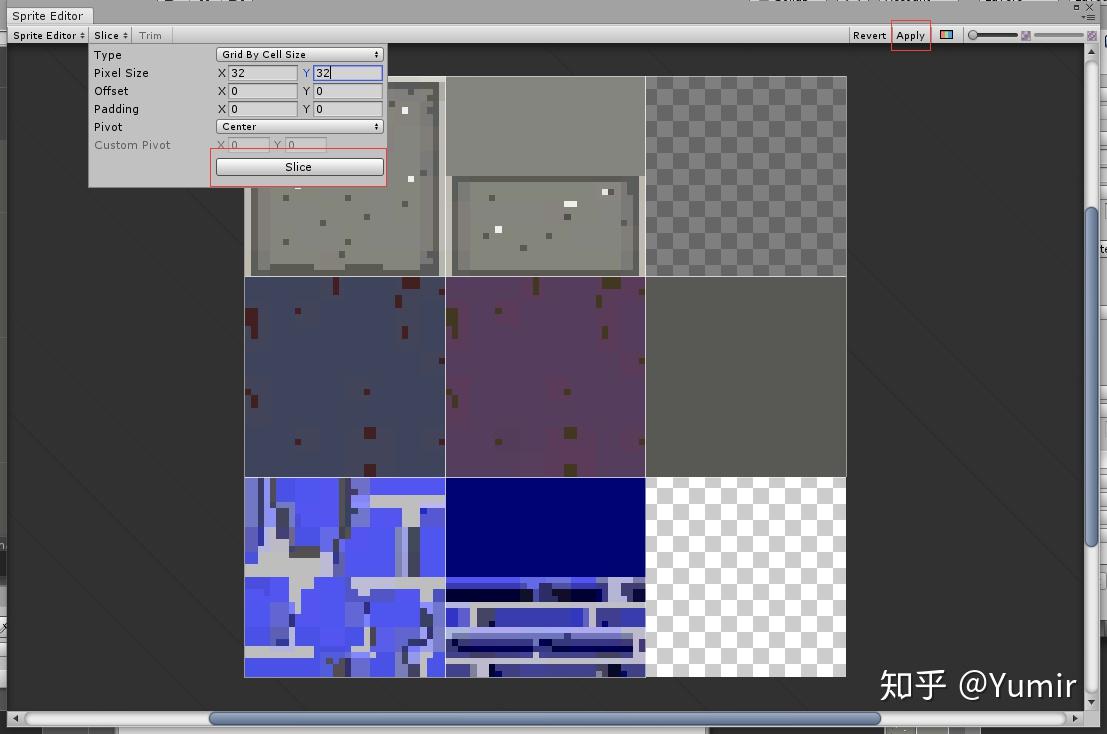Screen dimensions: 1107x734
Task: Select the Sprite Editor tab
Action: [x=47, y=16]
